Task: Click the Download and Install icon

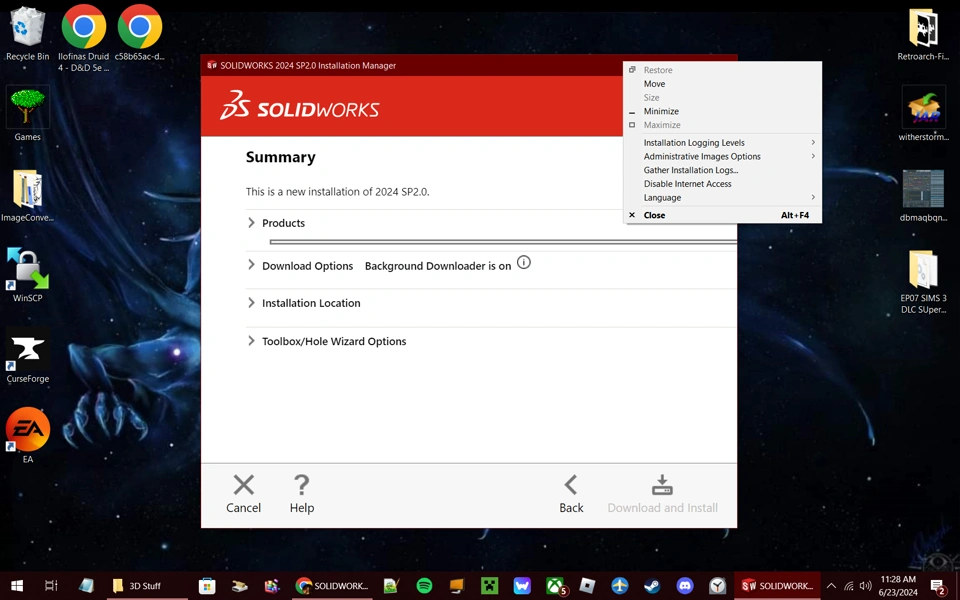Action: (x=662, y=485)
